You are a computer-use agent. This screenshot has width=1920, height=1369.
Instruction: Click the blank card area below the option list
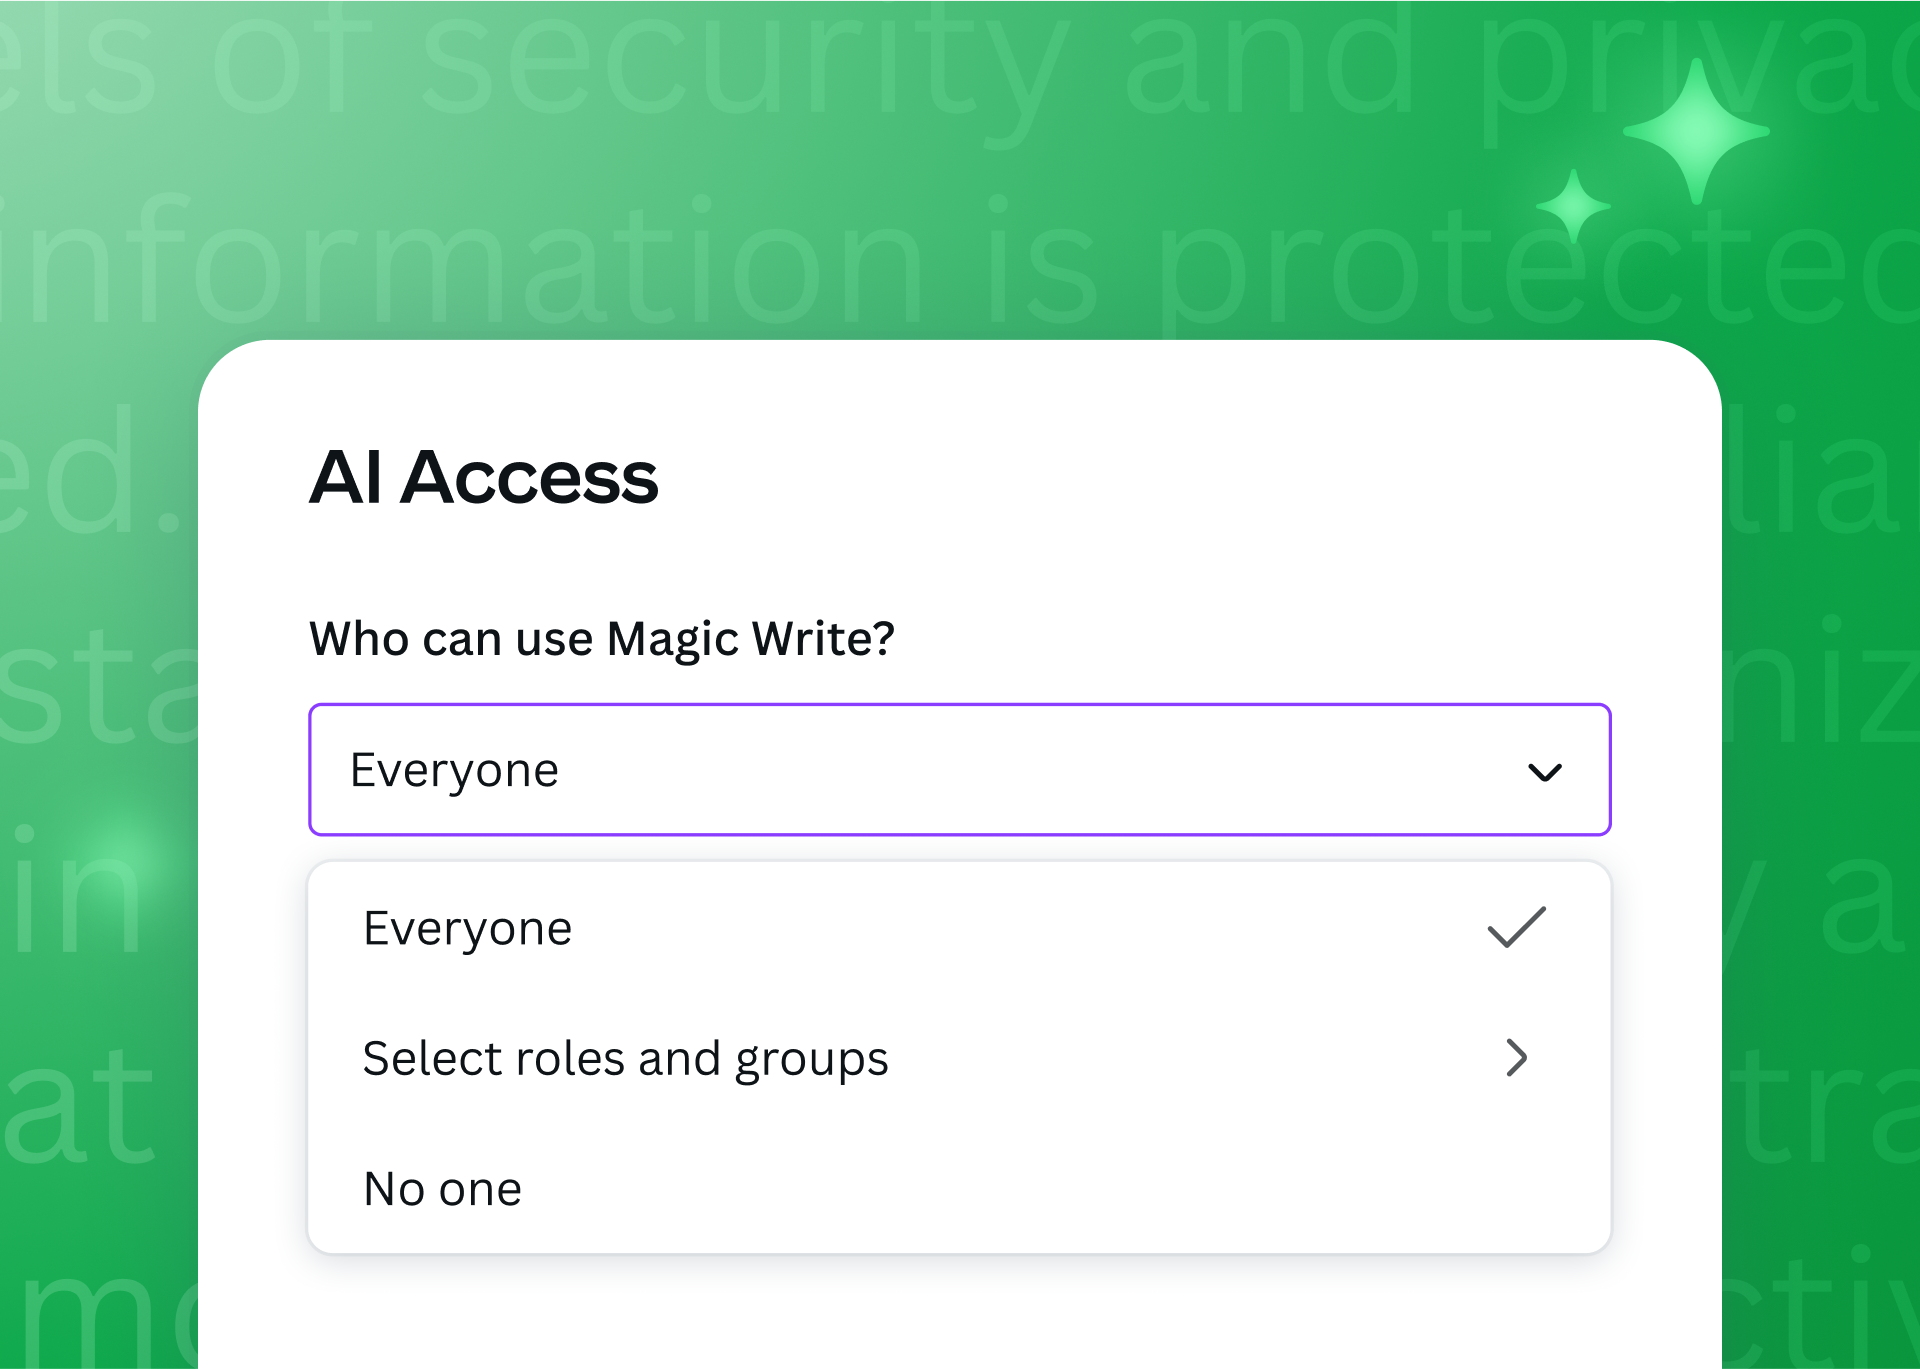tap(960, 1310)
